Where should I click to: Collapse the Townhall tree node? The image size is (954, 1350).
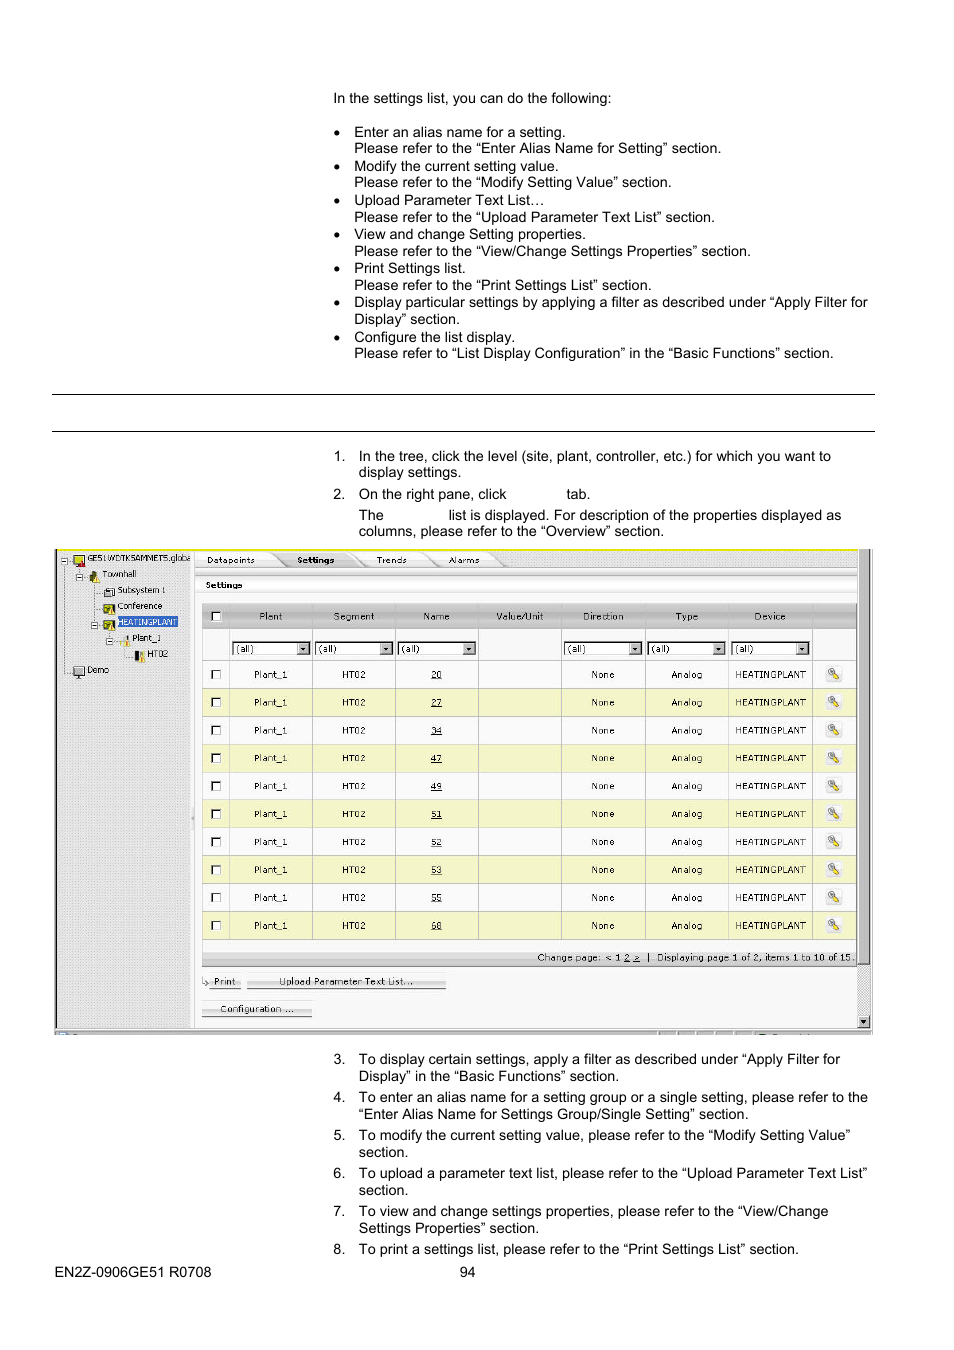click(79, 576)
